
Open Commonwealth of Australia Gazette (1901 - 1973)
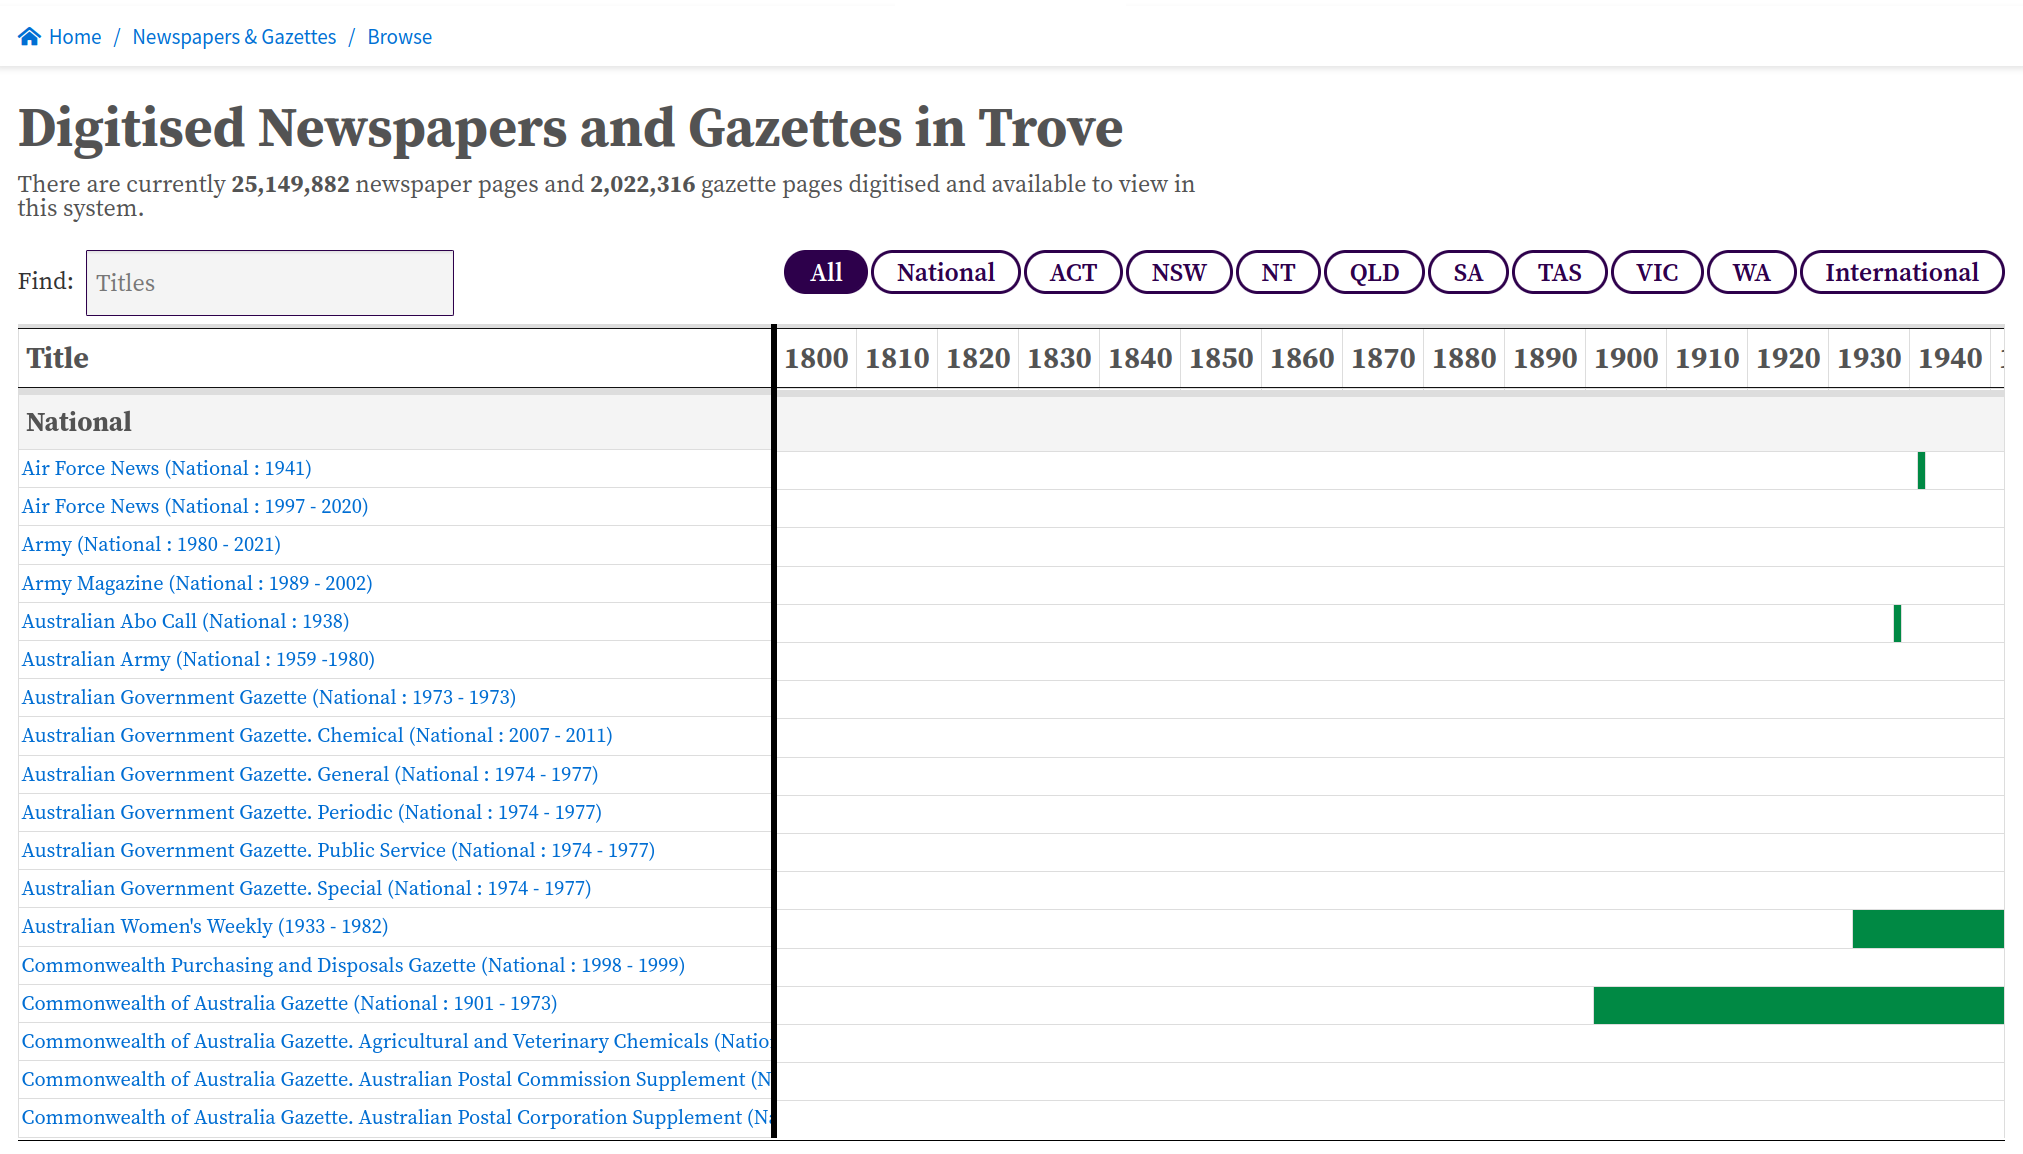tap(290, 1003)
